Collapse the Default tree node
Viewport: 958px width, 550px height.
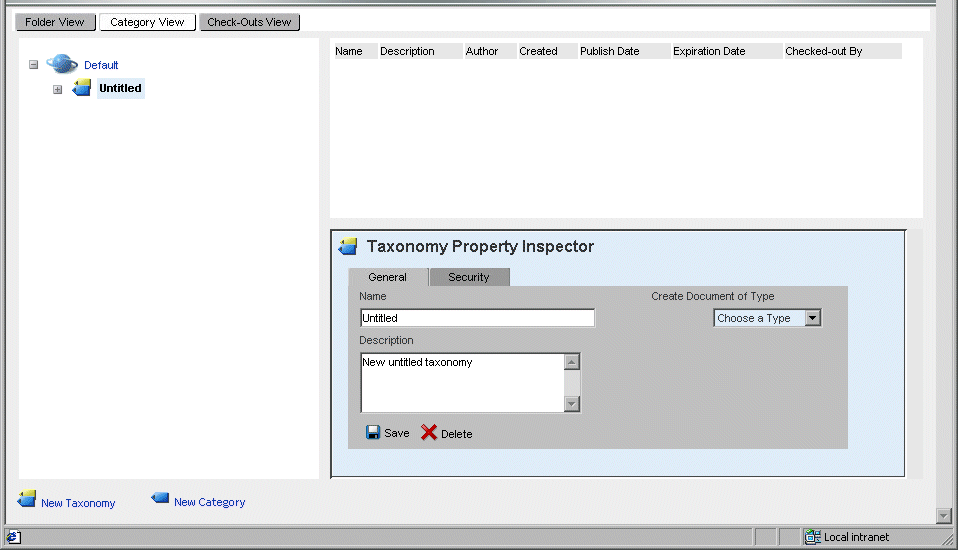tap(34, 64)
